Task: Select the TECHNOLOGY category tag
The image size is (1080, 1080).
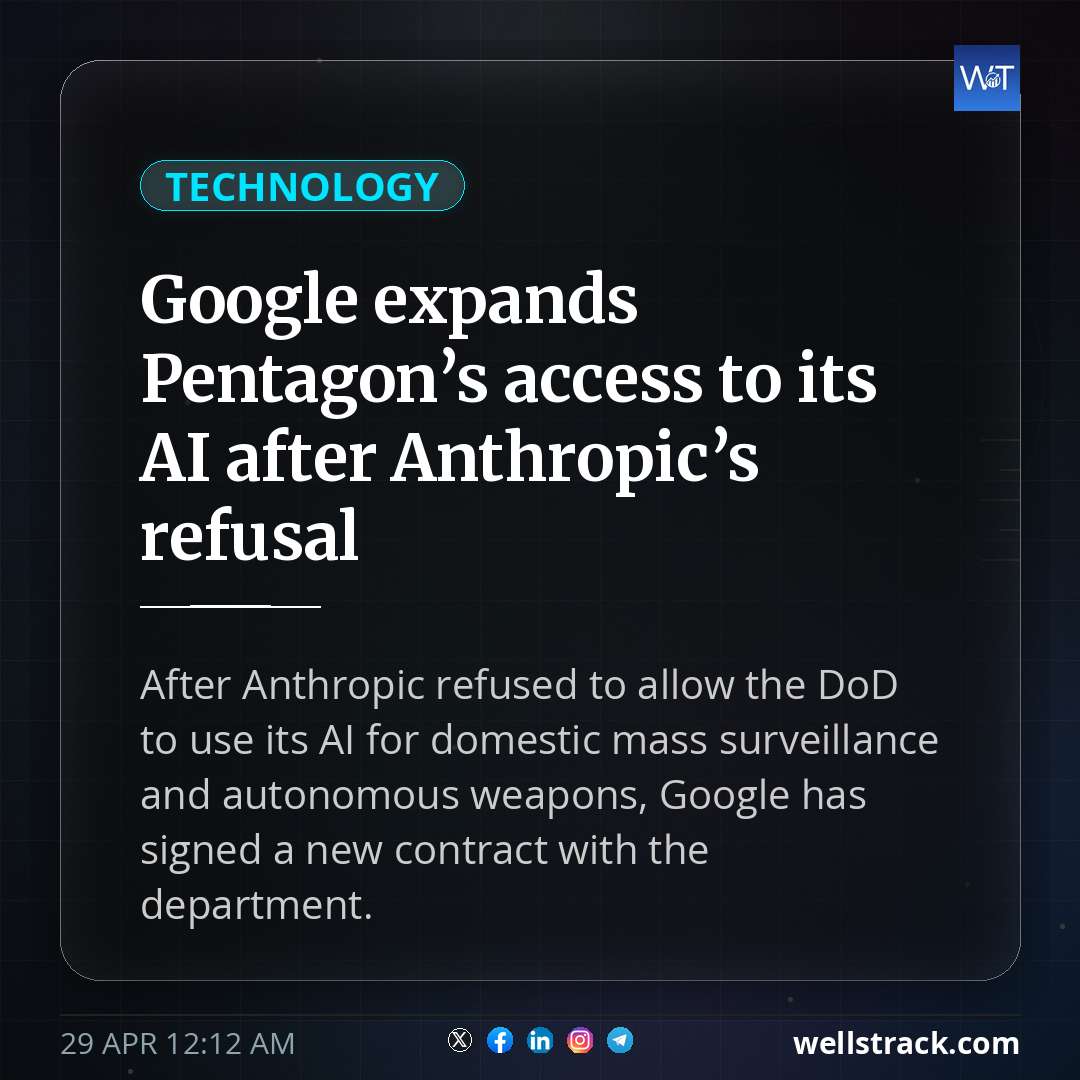Action: 302,186
